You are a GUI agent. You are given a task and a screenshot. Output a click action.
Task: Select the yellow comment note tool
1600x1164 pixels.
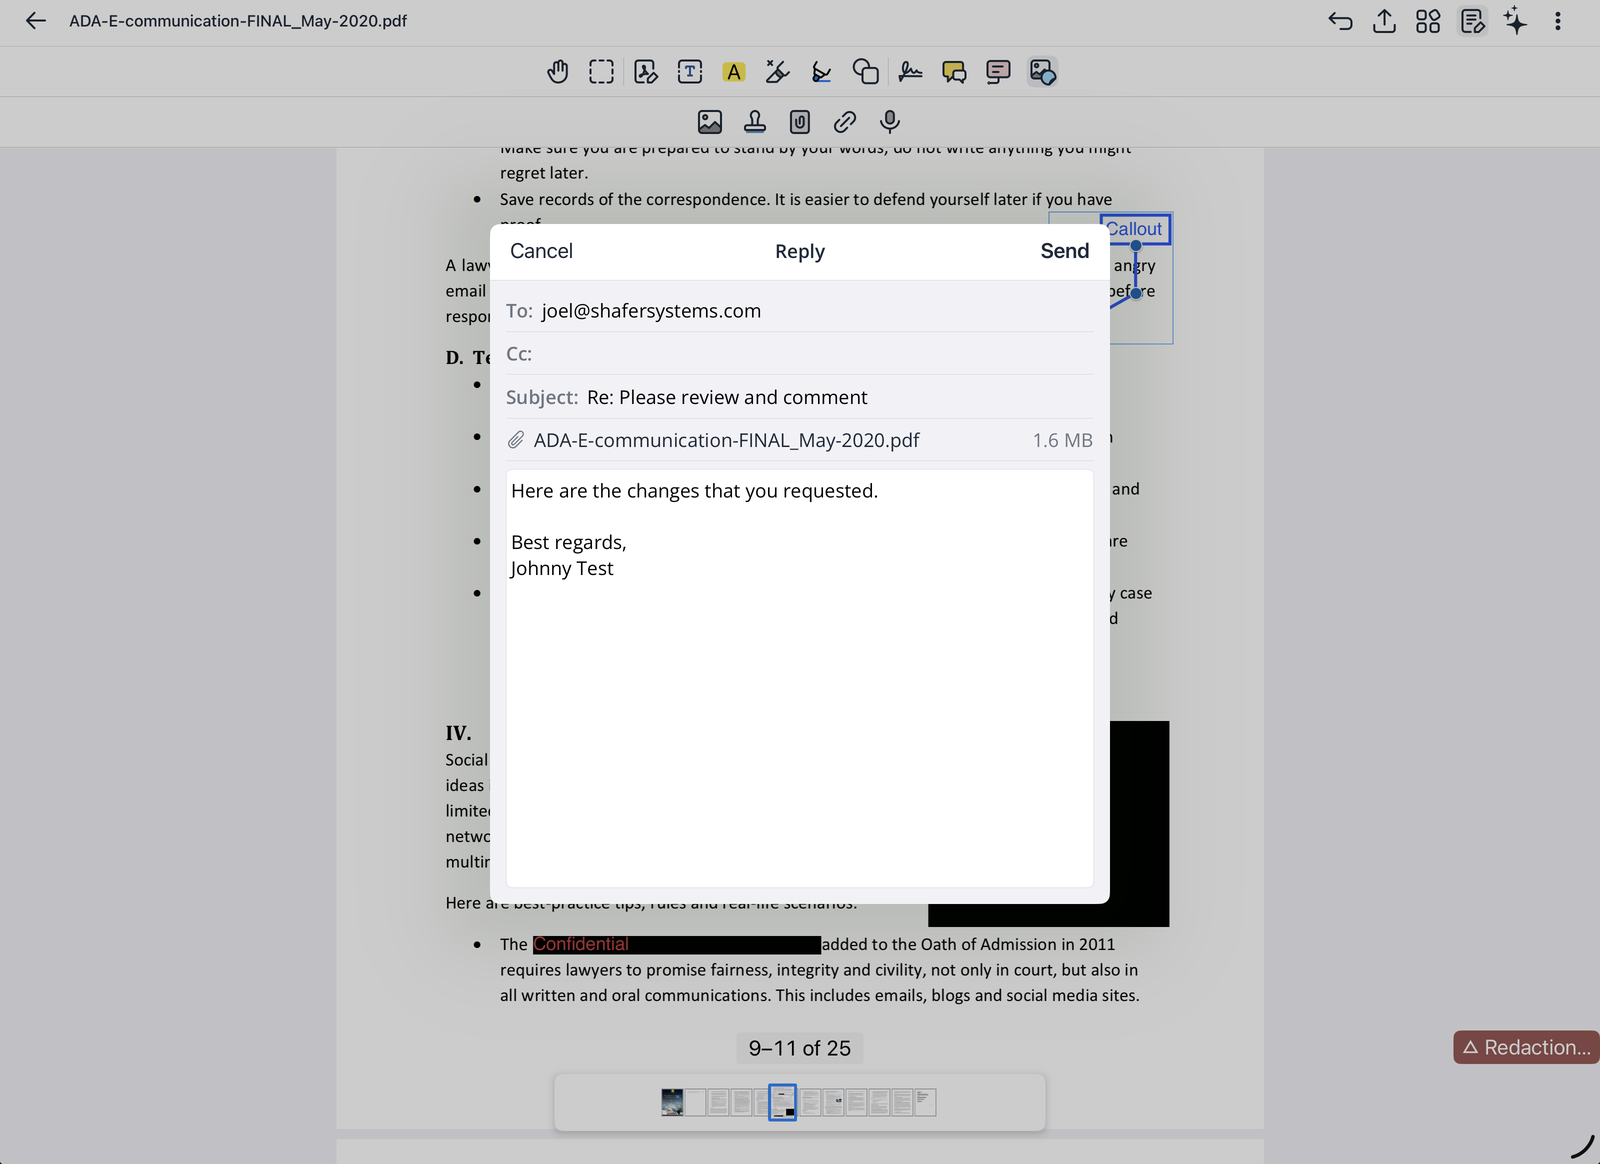(954, 72)
